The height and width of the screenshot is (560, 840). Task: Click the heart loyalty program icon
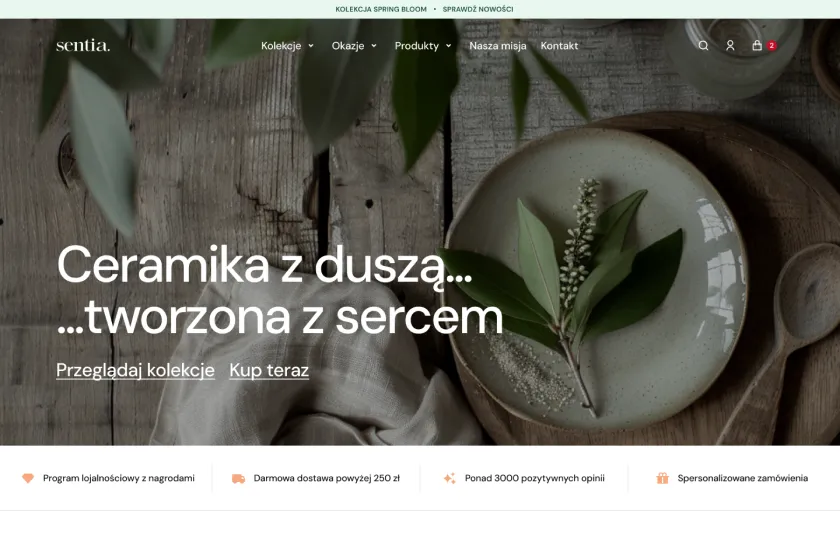click(x=28, y=478)
